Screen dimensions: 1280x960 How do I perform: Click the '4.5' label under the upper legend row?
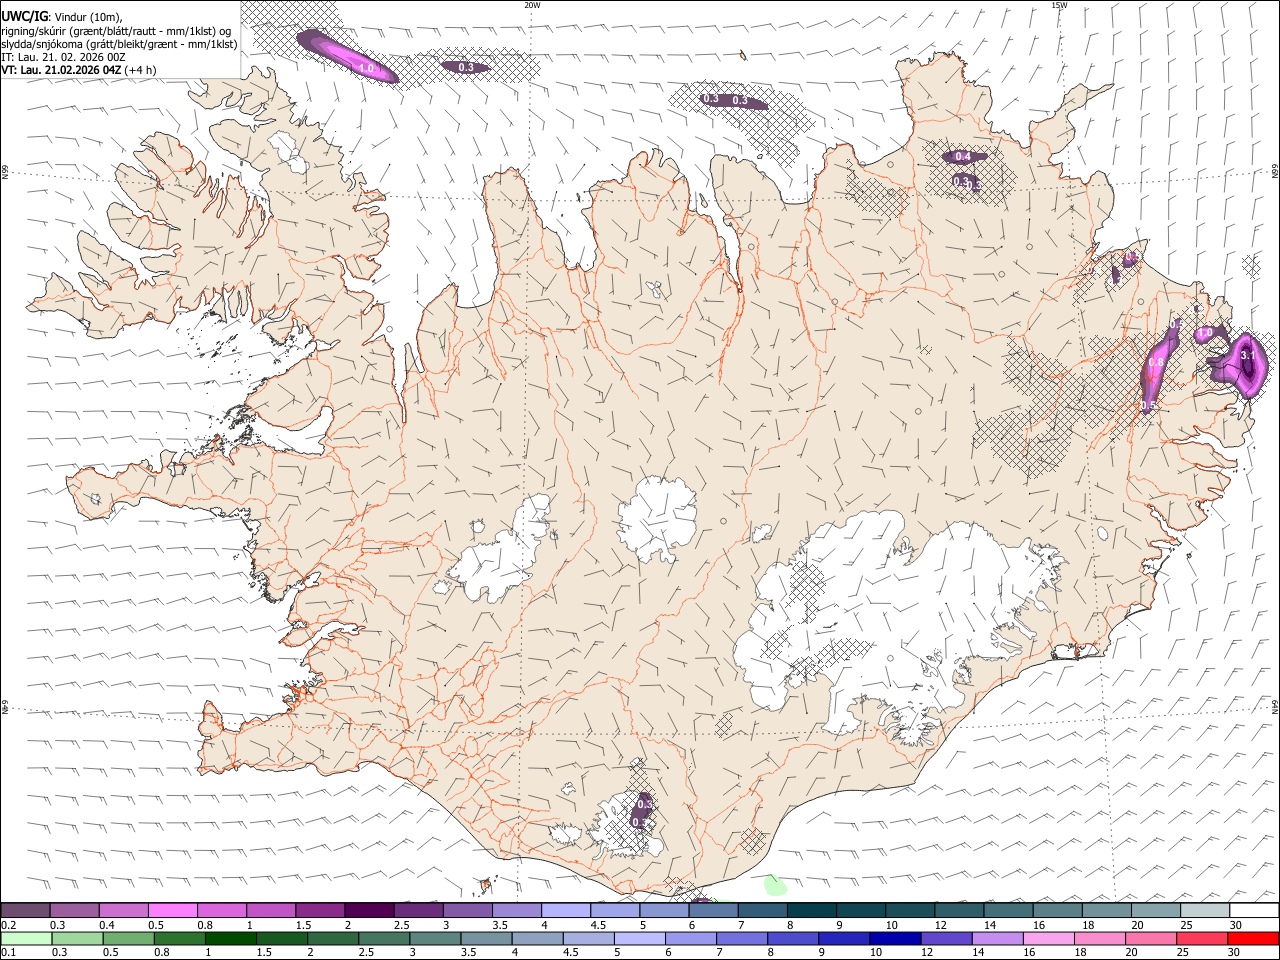coord(598,925)
